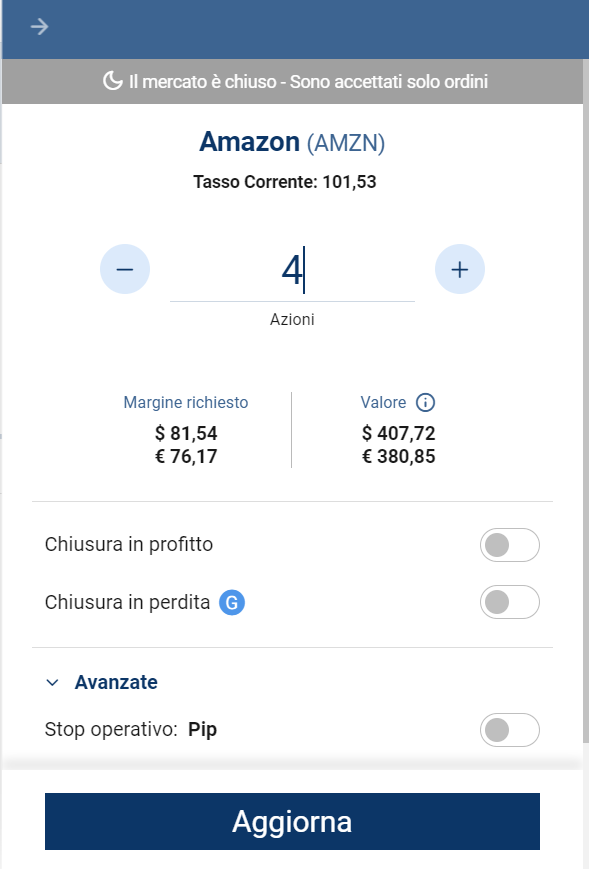
Task: Click the Tasso Corrente rate text
Action: 285,182
